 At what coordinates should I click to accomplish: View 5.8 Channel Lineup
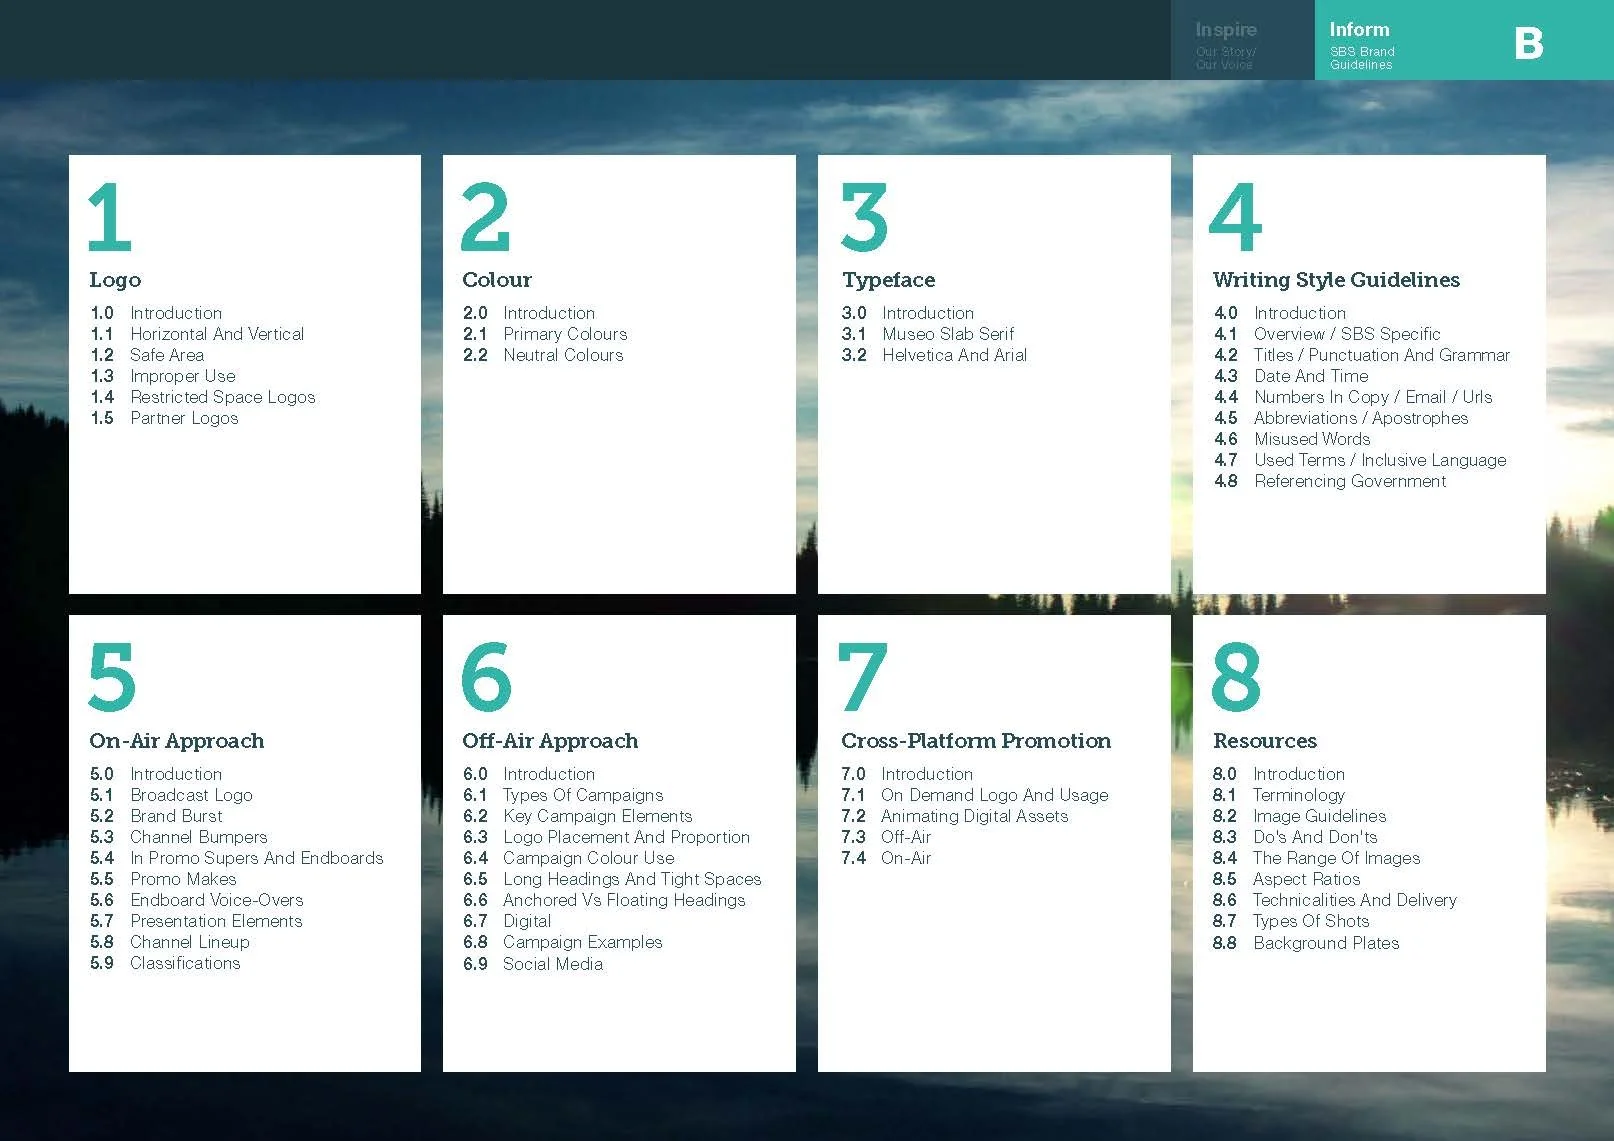(170, 942)
